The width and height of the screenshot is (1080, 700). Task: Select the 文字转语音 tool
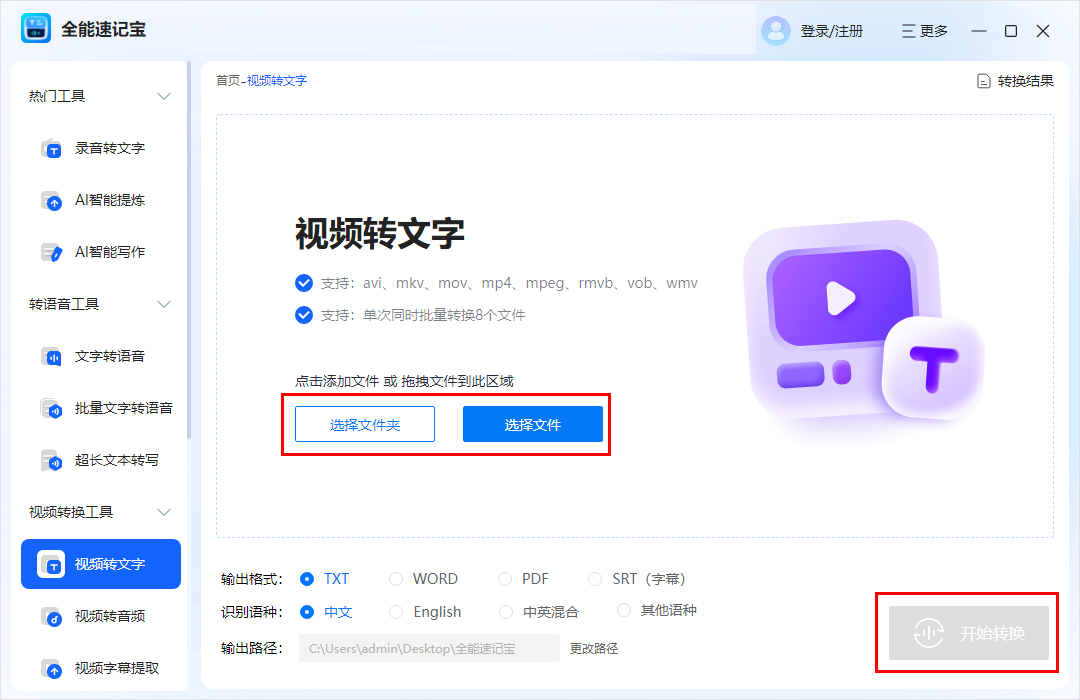[90, 356]
